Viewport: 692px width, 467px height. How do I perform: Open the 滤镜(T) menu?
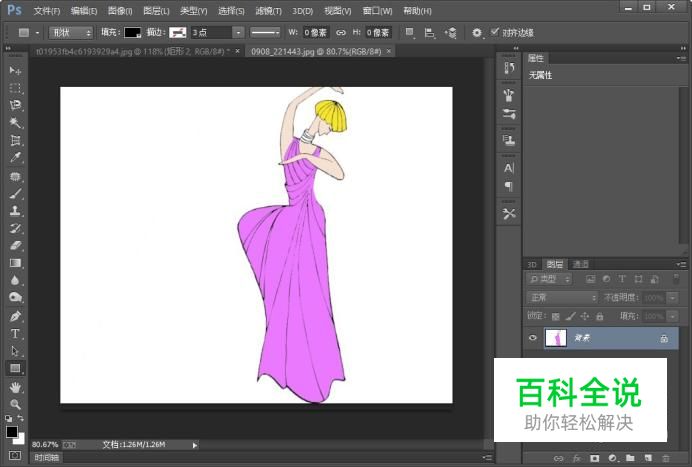click(268, 11)
